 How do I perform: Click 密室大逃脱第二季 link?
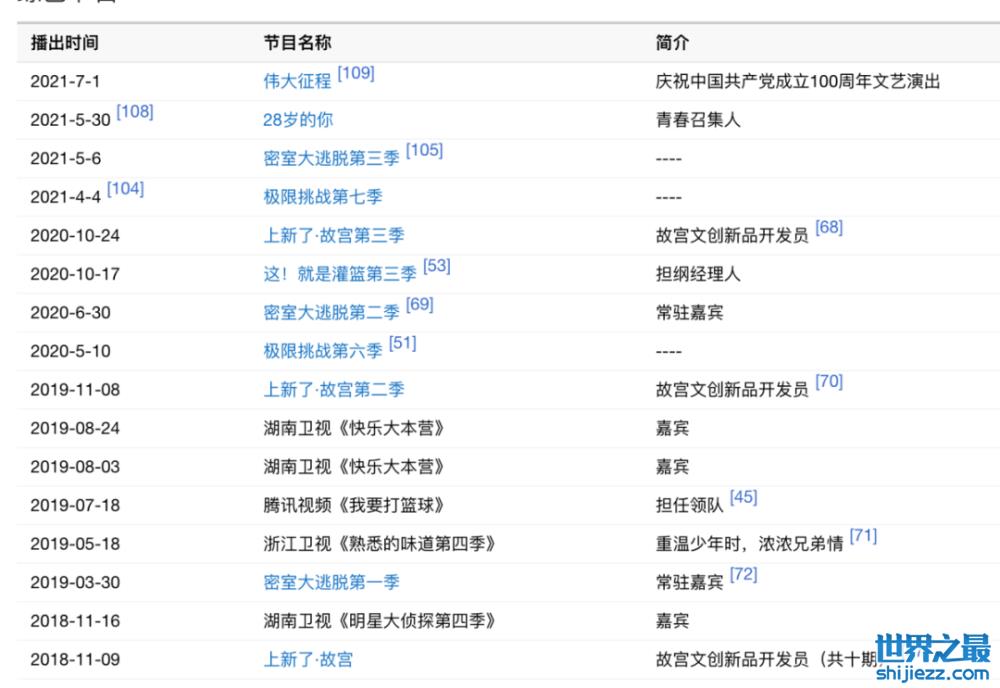(x=331, y=313)
